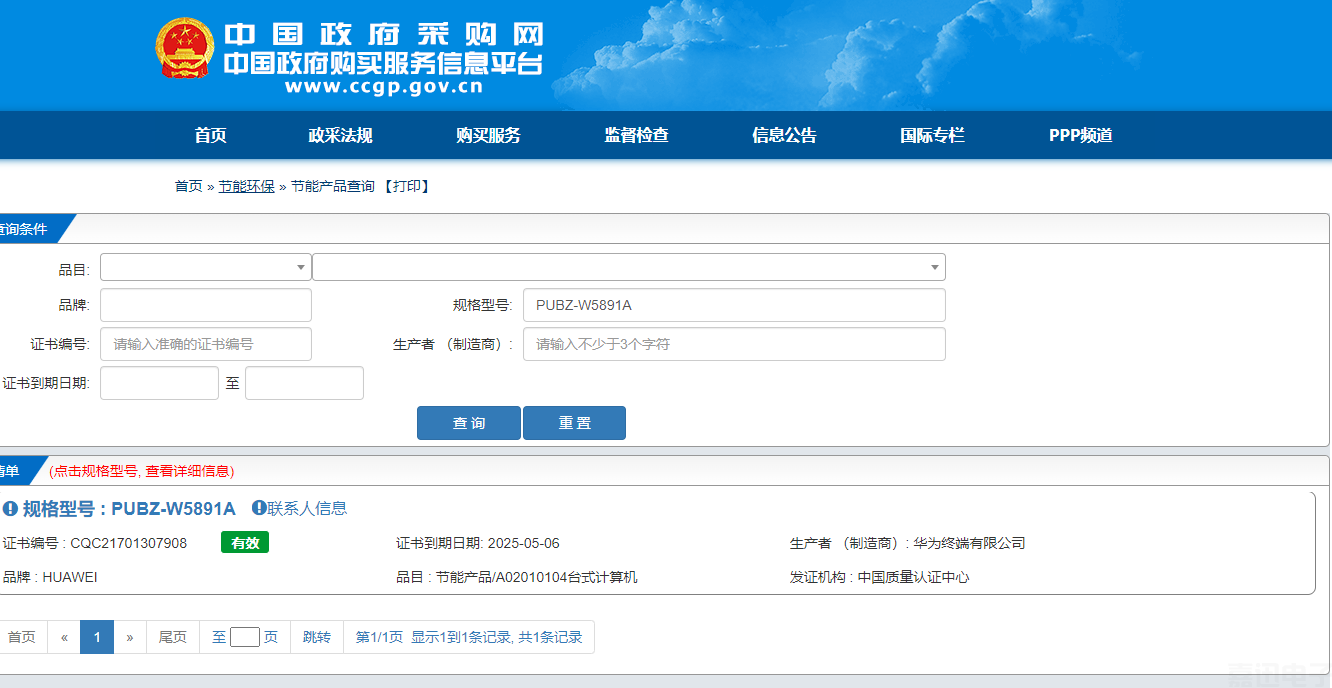
Task: Click the record count 共1条记录 text
Action: point(550,637)
